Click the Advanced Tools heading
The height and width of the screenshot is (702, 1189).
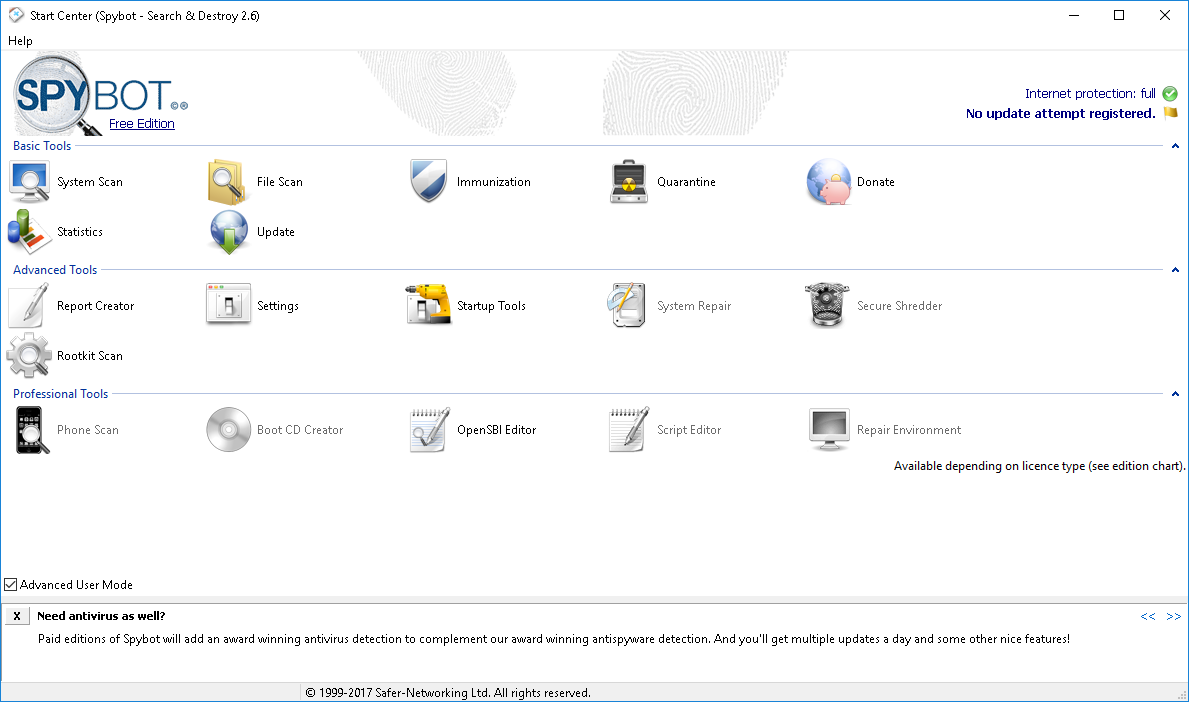(x=55, y=270)
